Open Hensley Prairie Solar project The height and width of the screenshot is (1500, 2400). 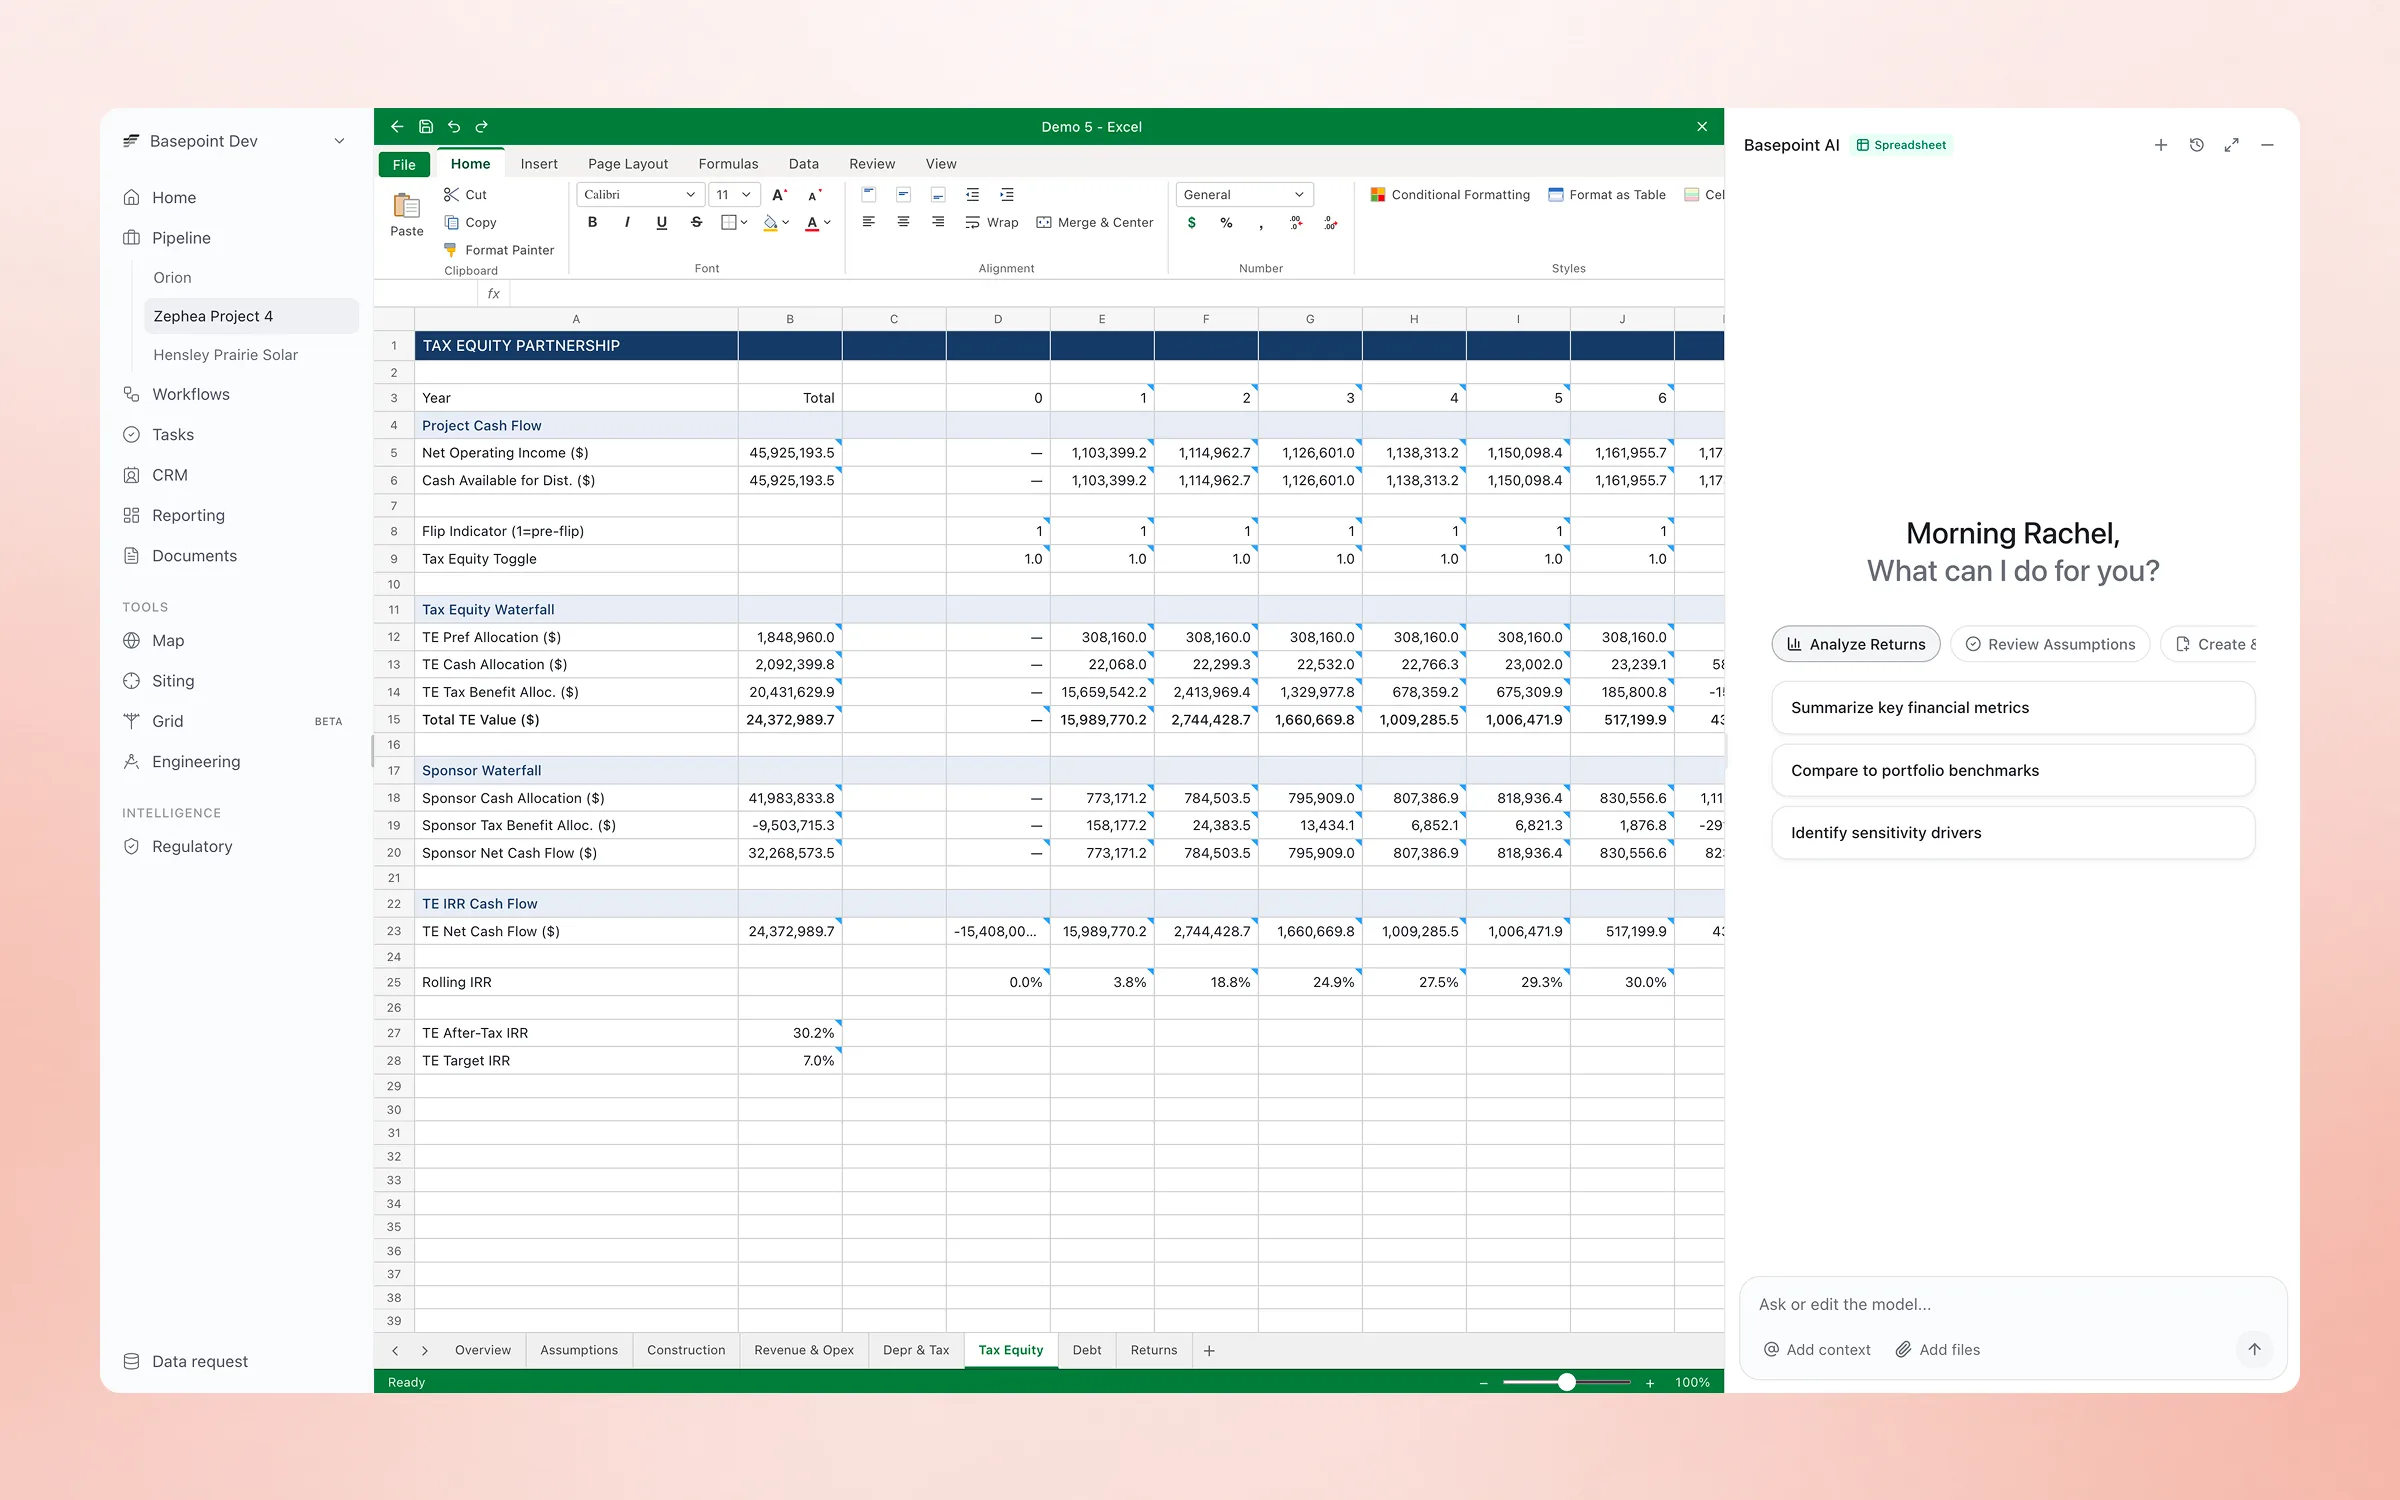[225, 355]
